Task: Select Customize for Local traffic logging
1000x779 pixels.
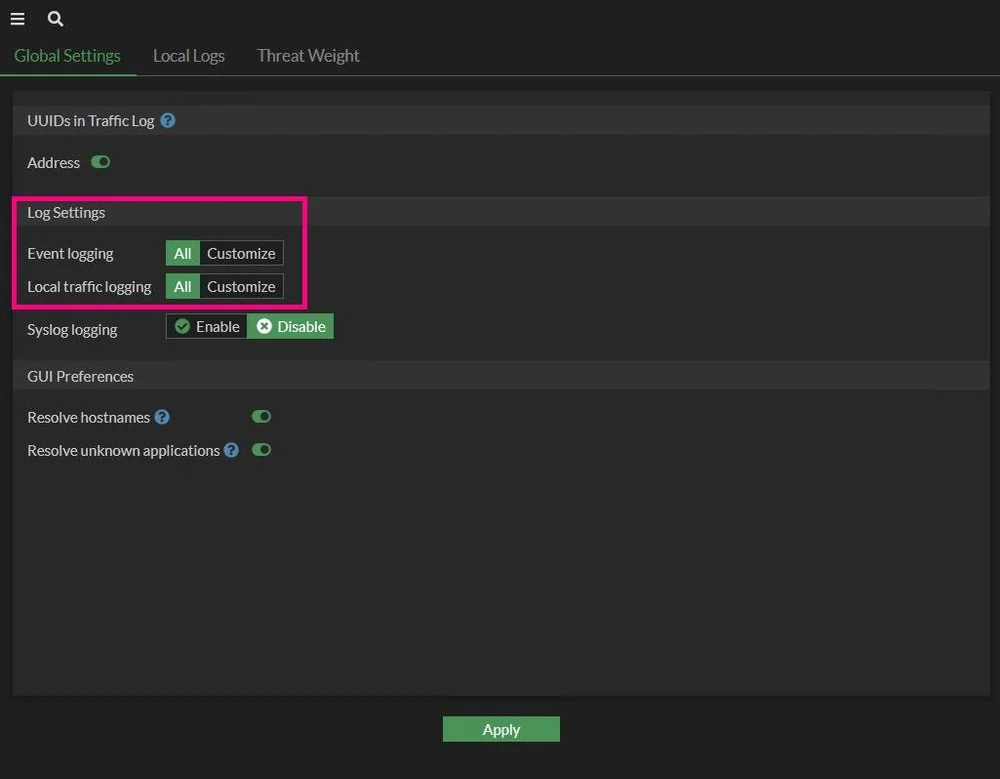Action: coord(240,286)
